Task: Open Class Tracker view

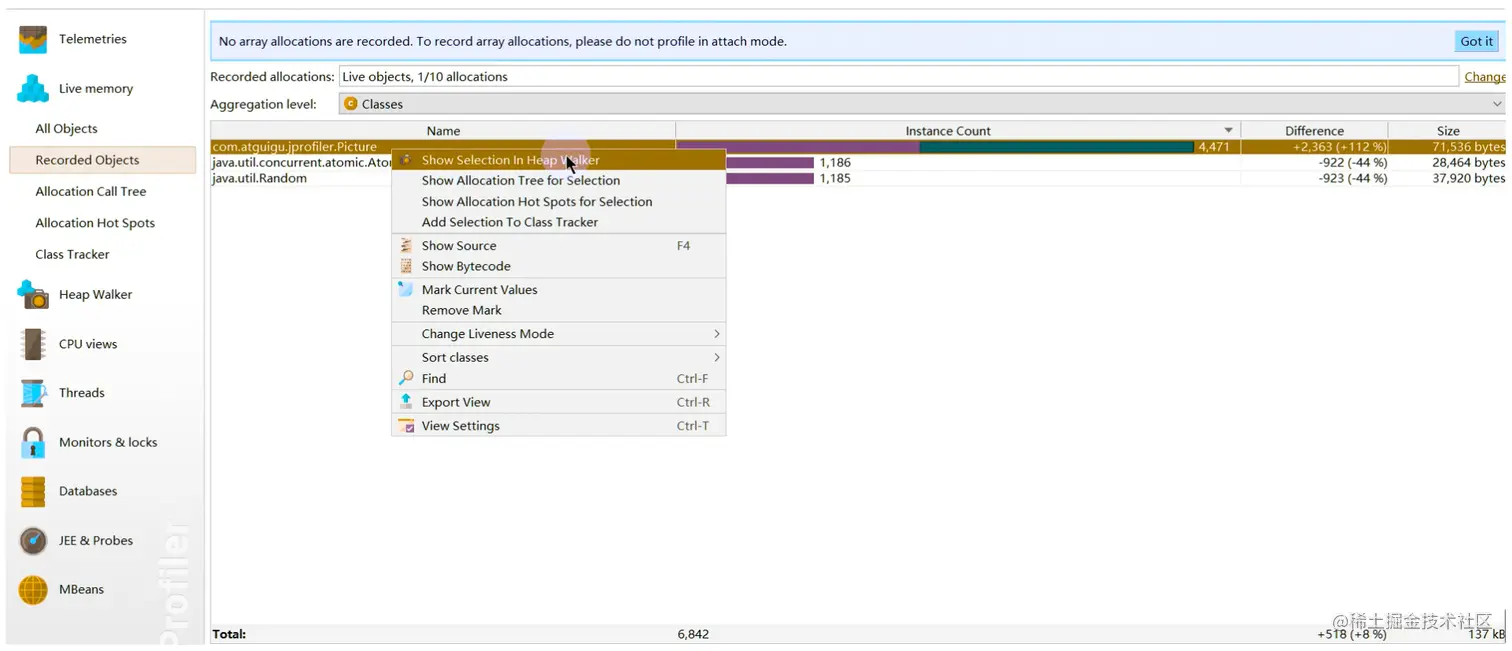Action: pos(72,255)
